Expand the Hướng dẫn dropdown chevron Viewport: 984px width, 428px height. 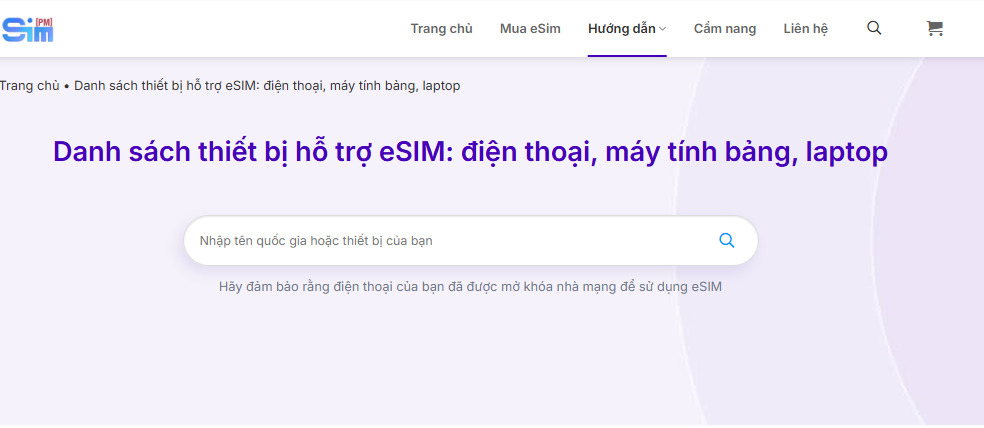tap(663, 29)
